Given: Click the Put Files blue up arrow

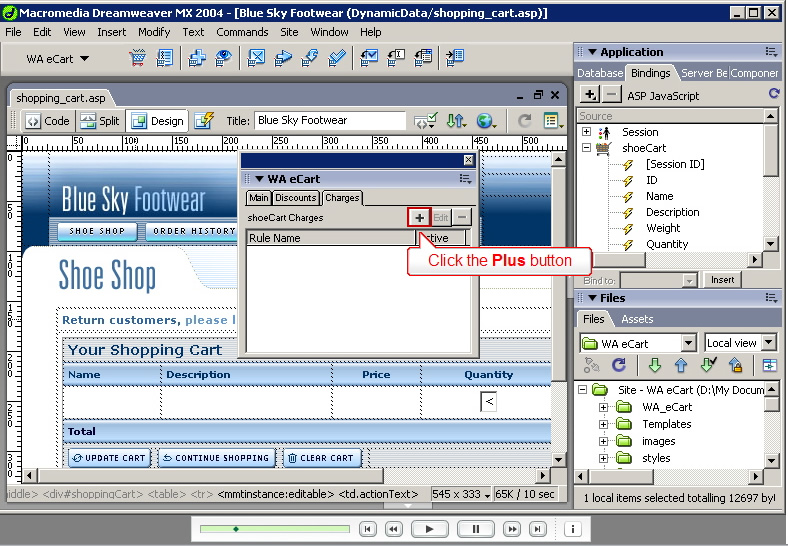Looking at the screenshot, I should 680,366.
